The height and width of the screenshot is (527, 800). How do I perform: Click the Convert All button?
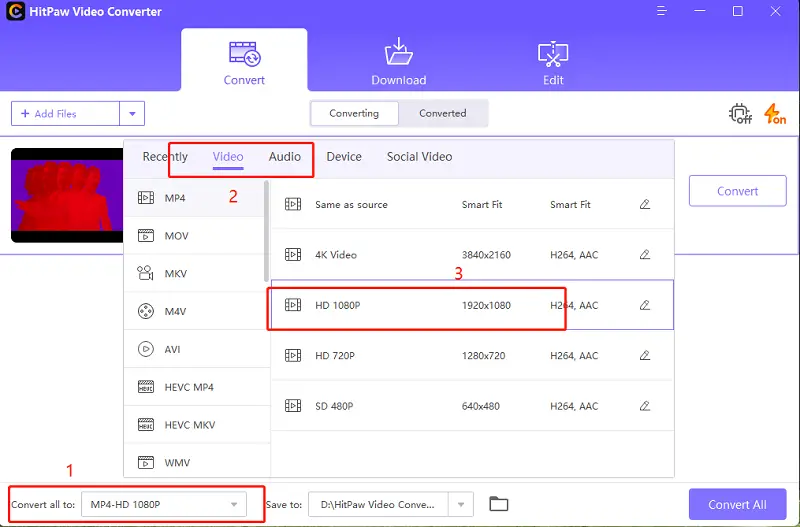pos(737,504)
